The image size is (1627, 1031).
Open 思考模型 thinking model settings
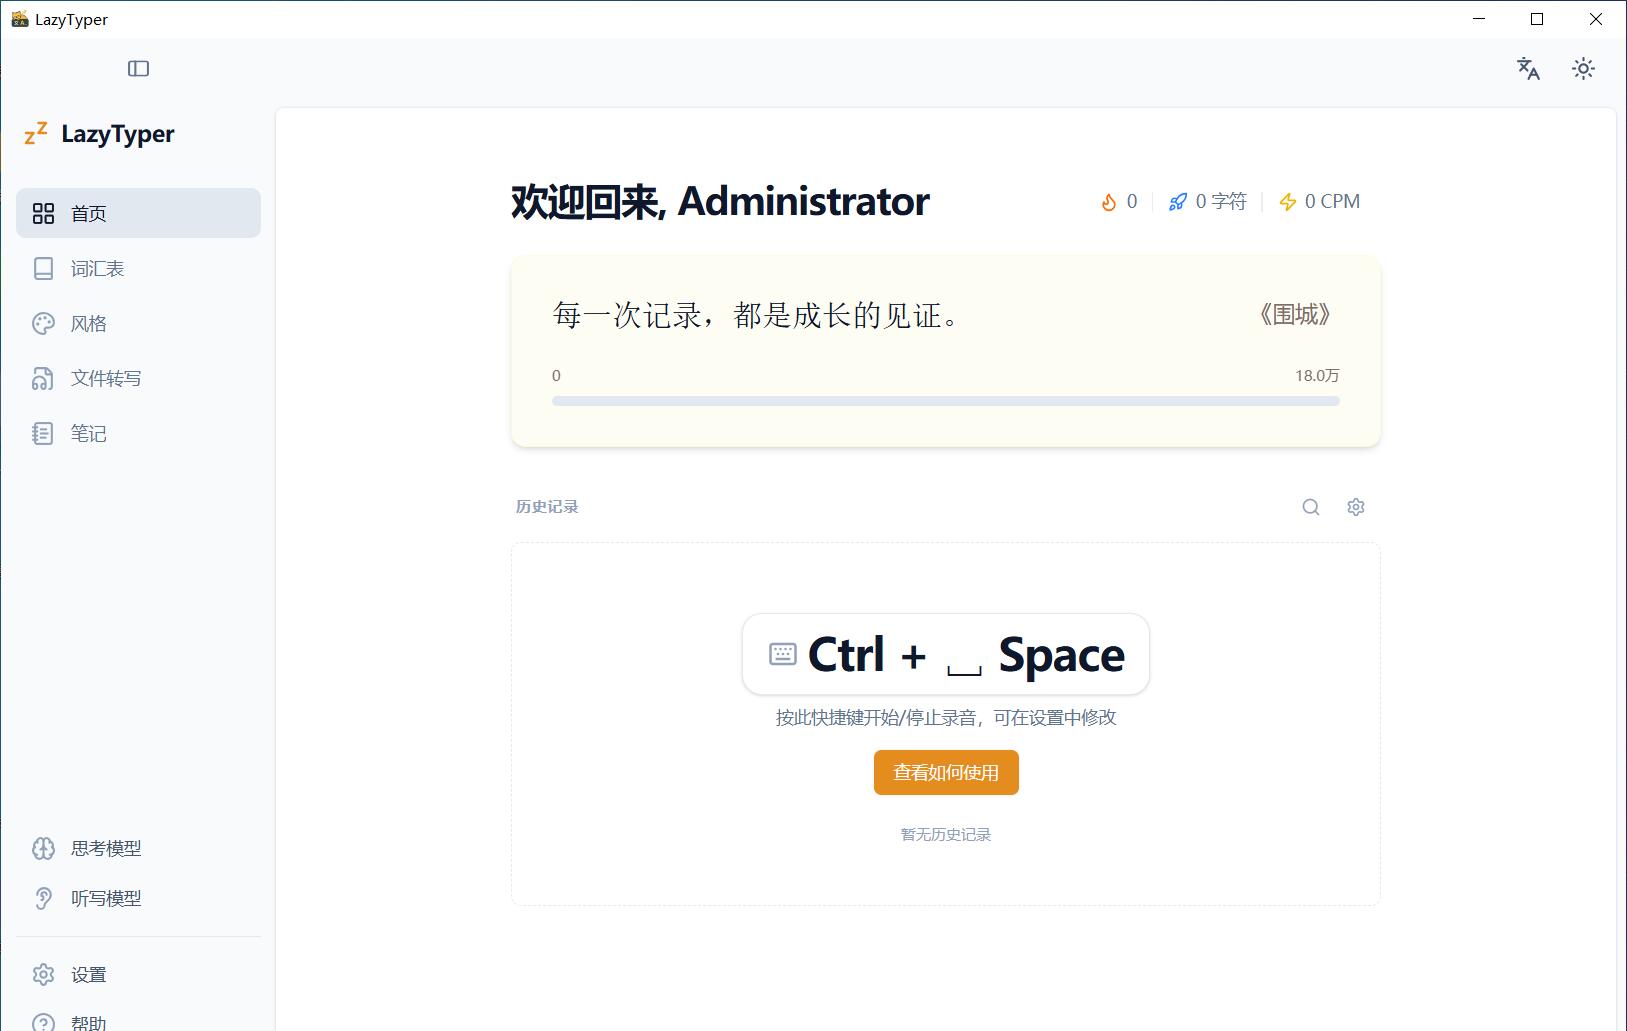pos(138,848)
